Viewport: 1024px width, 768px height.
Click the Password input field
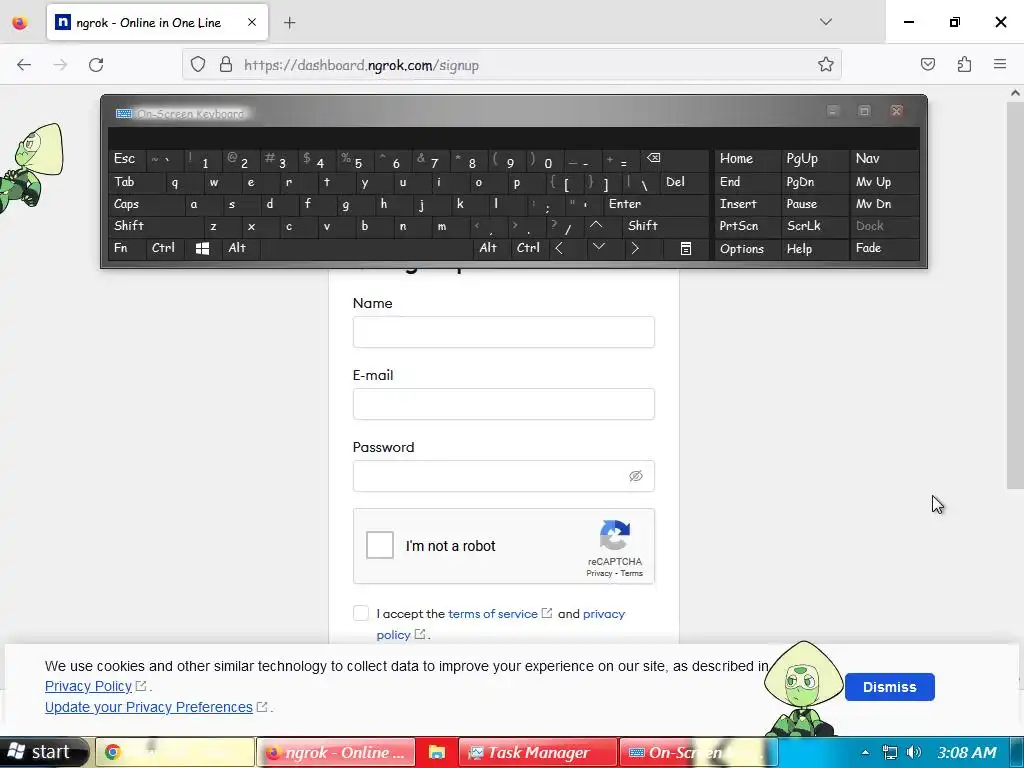[504, 476]
